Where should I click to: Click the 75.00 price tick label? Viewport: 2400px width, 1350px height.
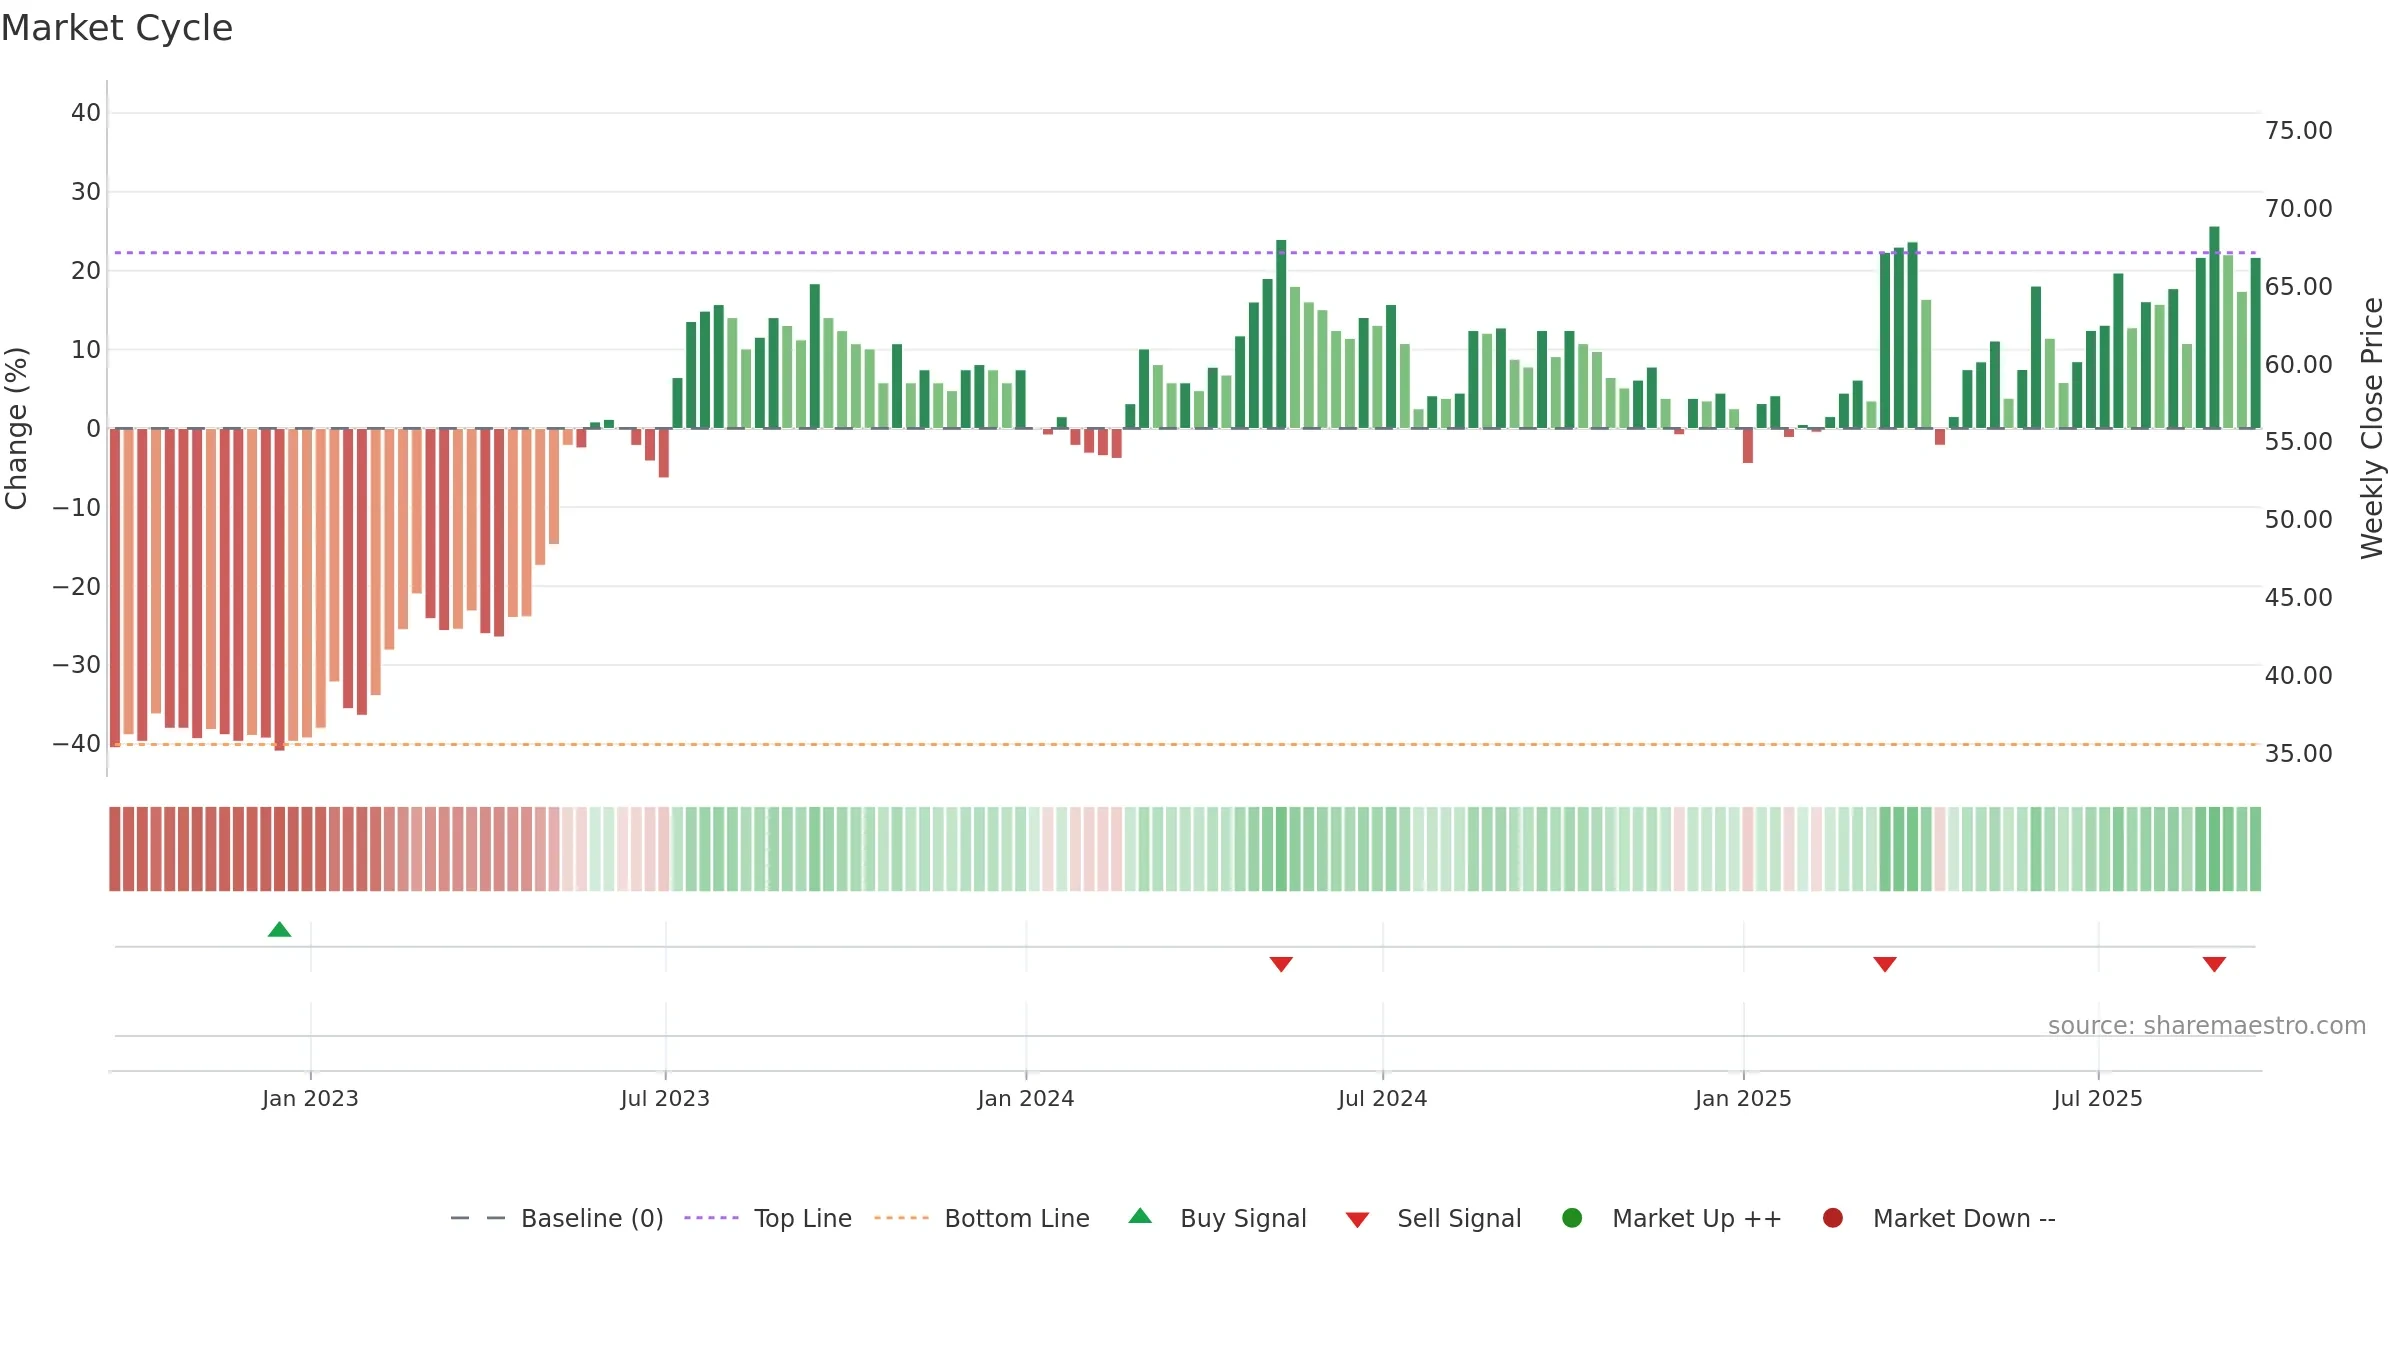pyautogui.click(x=2299, y=131)
